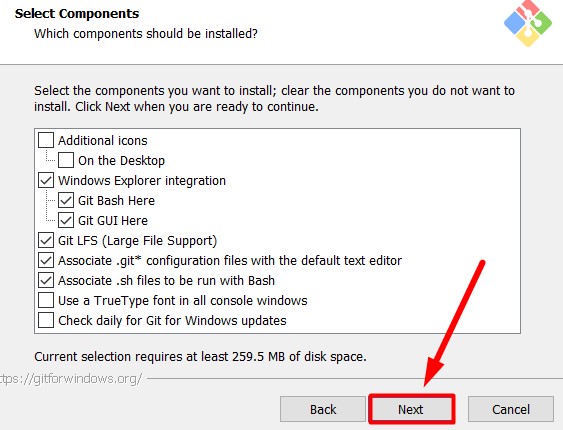563x430 pixels.
Task: Select the Windows Explorer integration label
Action: 142,181
